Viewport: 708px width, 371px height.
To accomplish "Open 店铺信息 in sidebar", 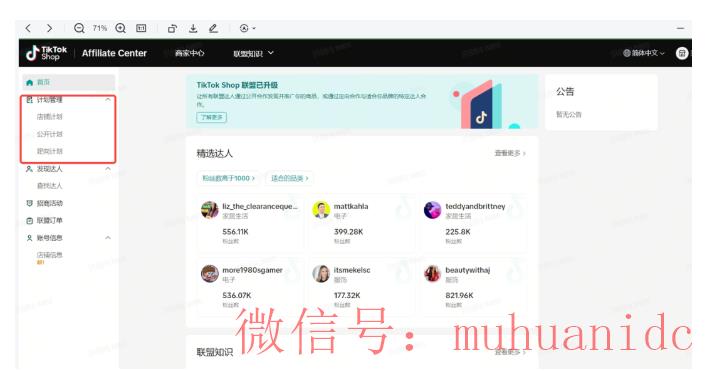I will (50, 255).
